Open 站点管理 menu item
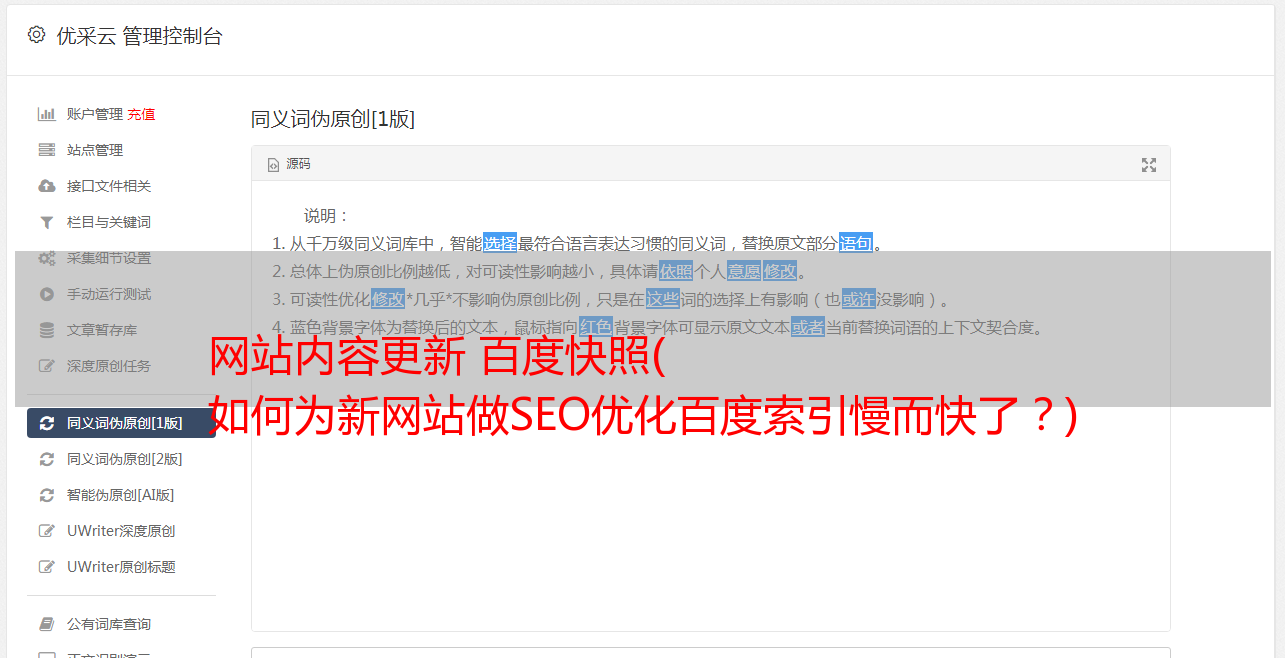1285x658 pixels. 95,150
